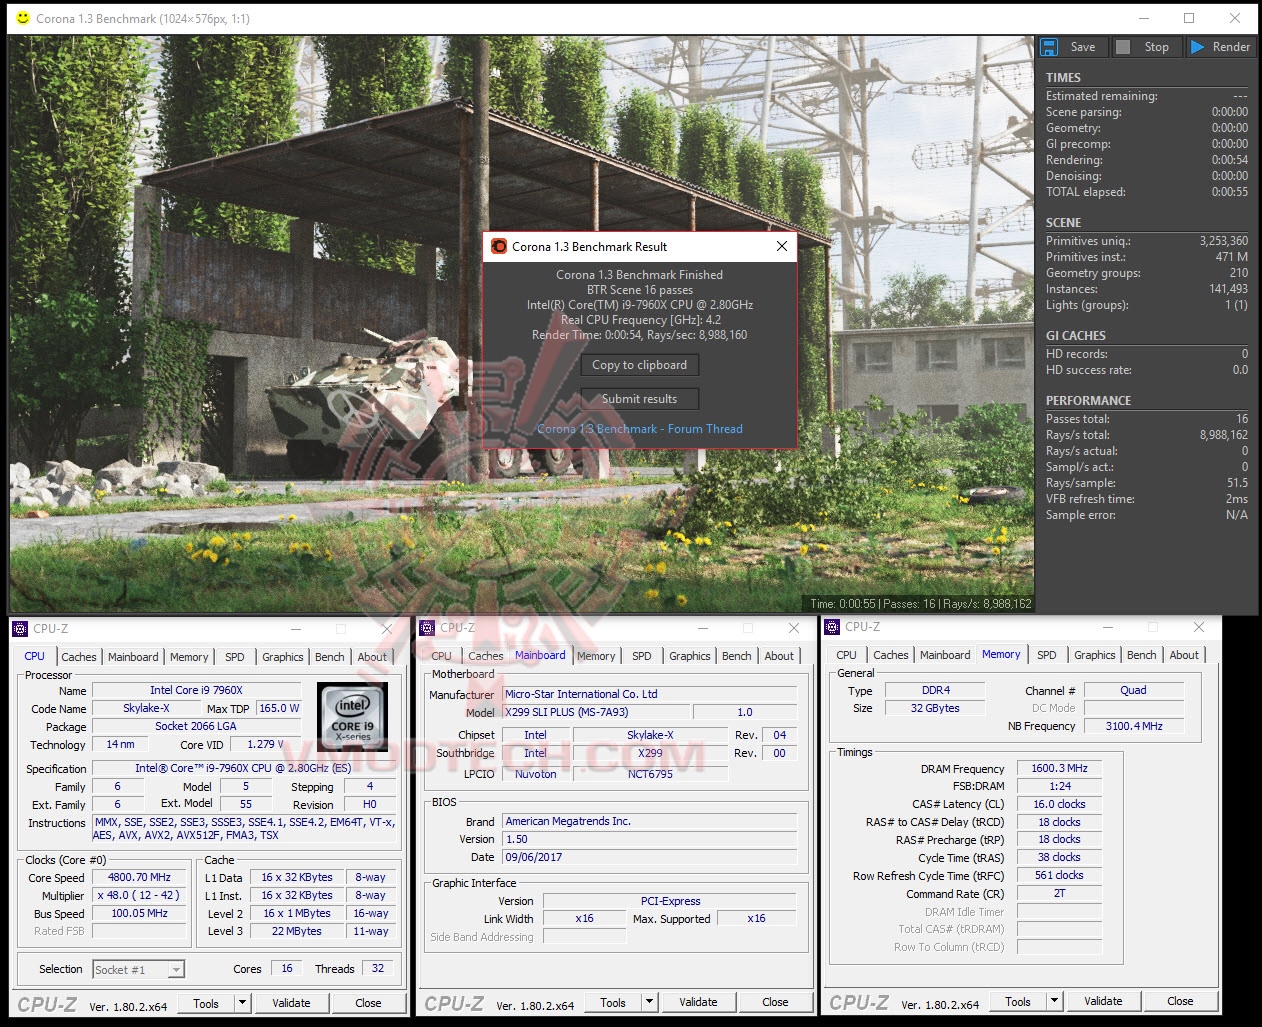The width and height of the screenshot is (1262, 1027).
Task: Click Validate in the Mainboard CPU-Z window
Action: pos(698,1001)
